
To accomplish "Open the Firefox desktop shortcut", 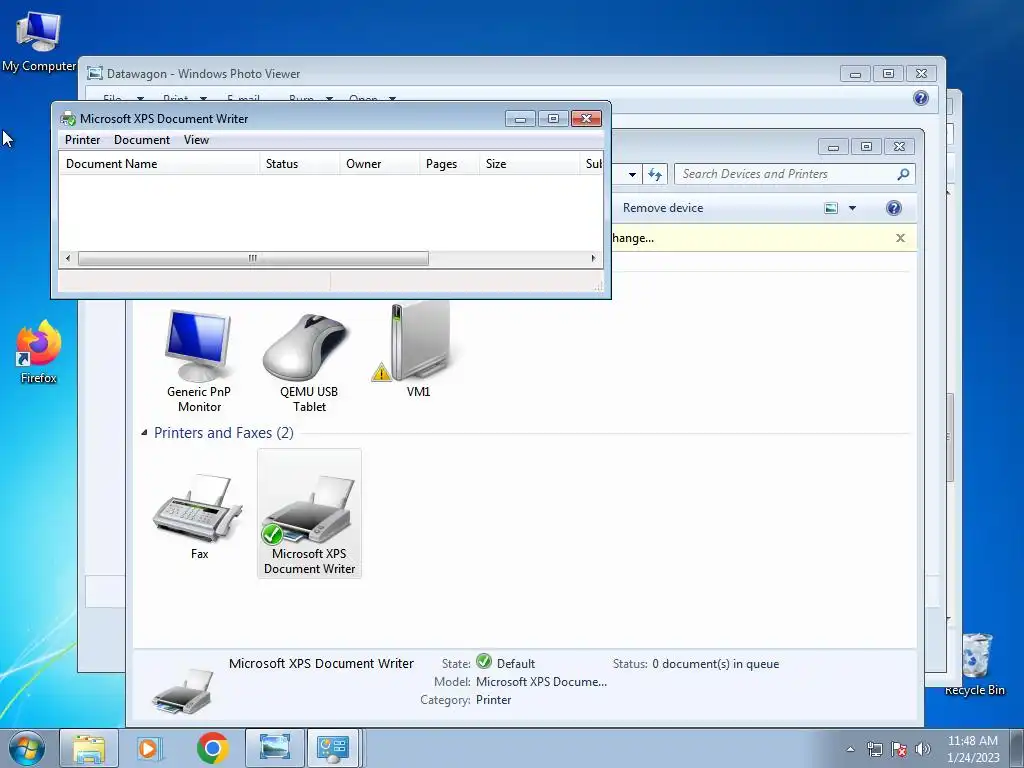I will [38, 352].
